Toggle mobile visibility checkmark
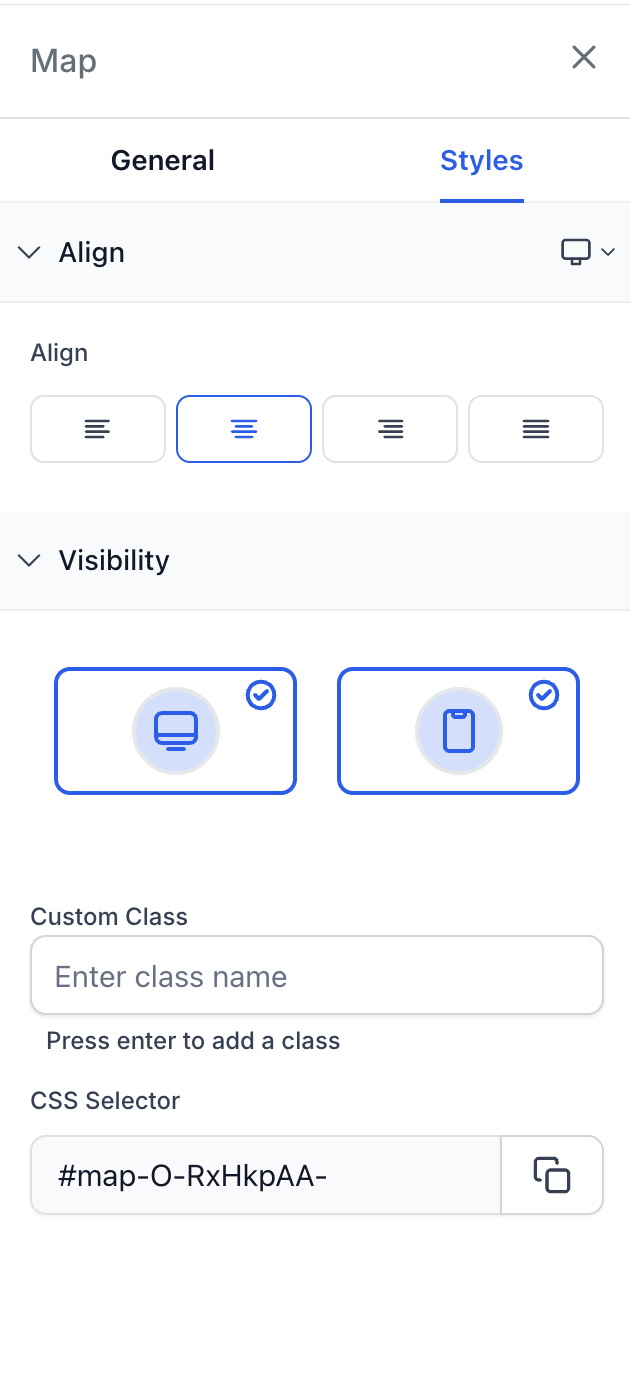This screenshot has width=630, height=1386. click(544, 694)
